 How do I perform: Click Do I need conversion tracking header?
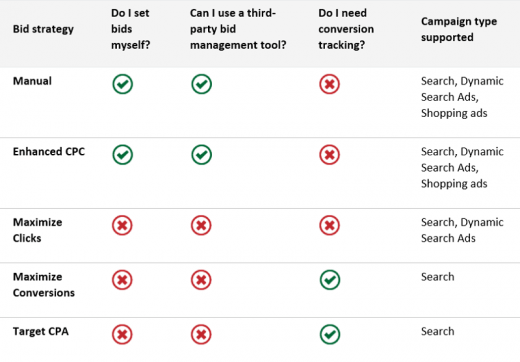point(346,29)
